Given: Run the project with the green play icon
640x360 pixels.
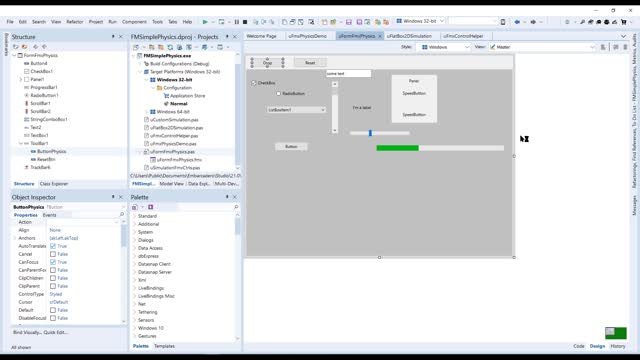Looking at the screenshot, I should (205, 22).
